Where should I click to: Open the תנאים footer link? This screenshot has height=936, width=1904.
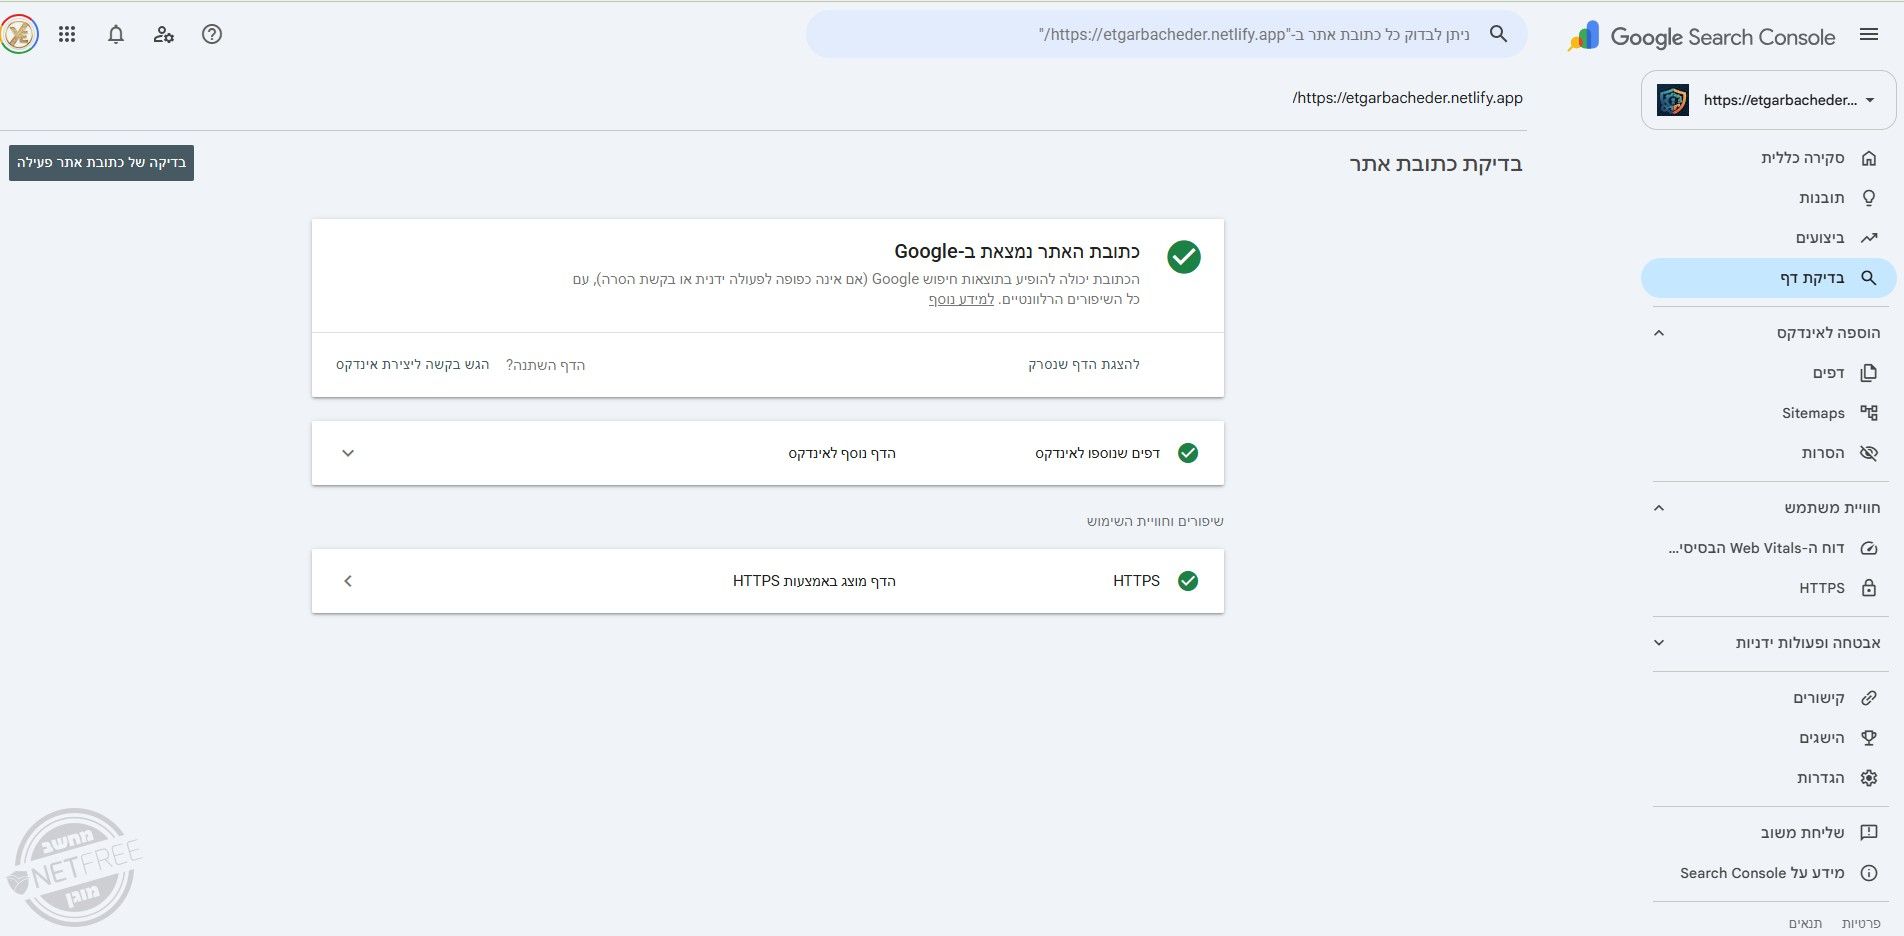(x=1805, y=923)
